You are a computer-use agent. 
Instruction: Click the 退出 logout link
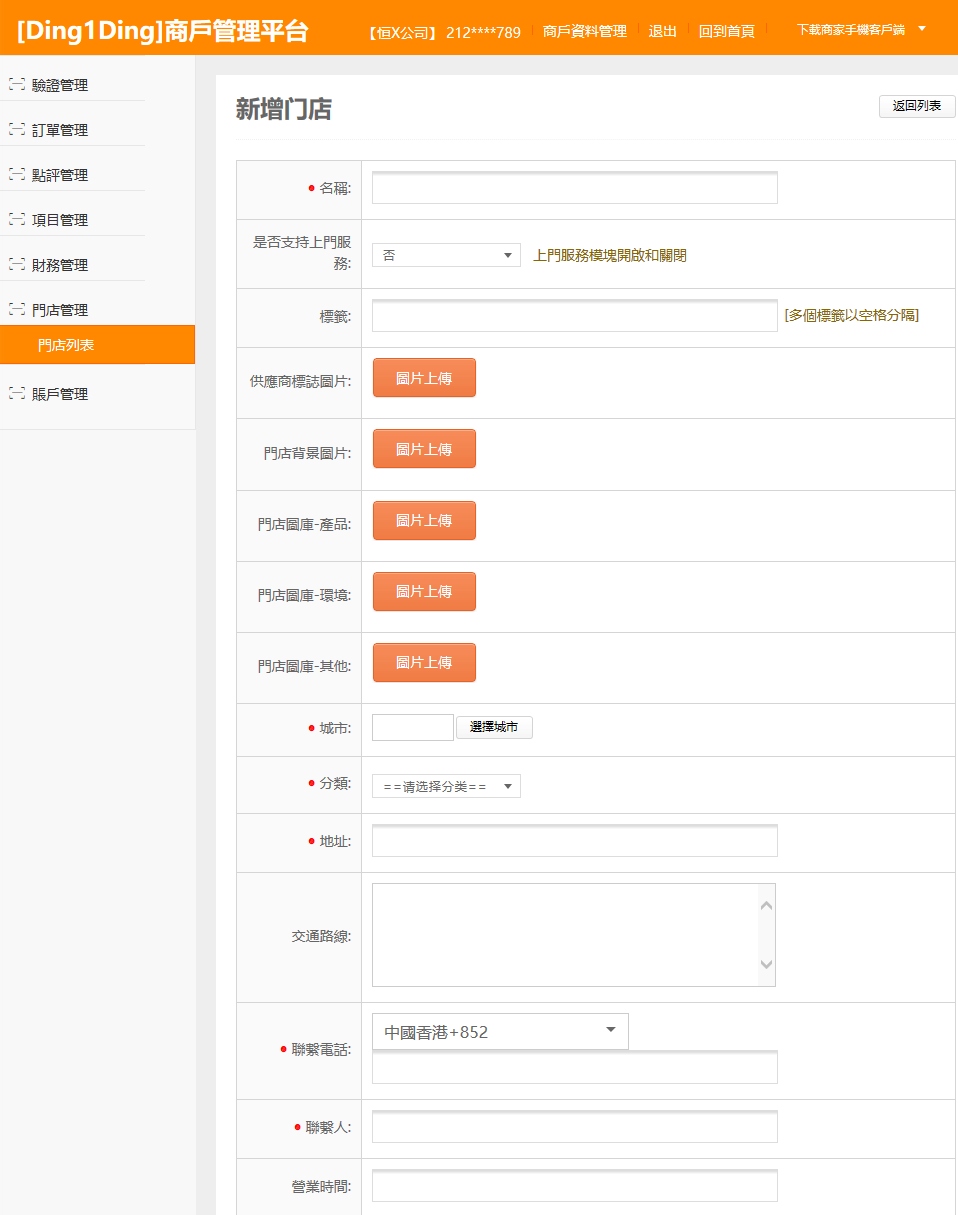662,31
